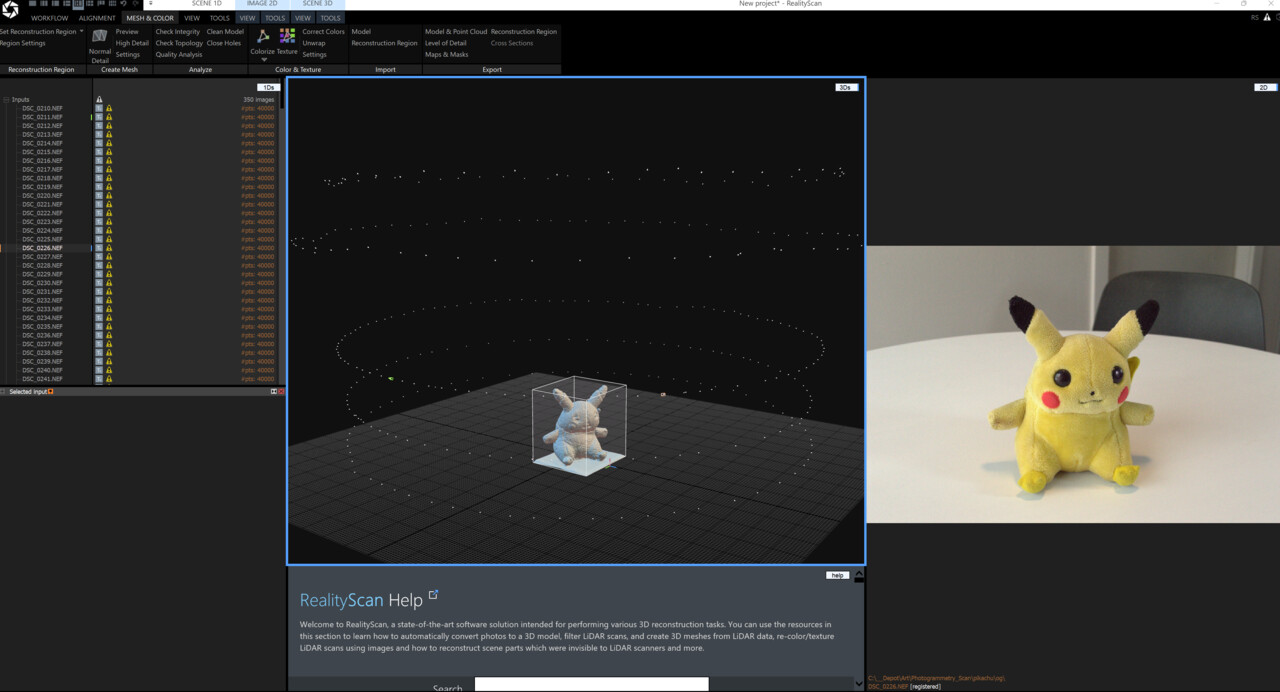The width and height of the screenshot is (1280, 692).
Task: Select the first single-pane layout icon
Action: click(x=33, y=4)
